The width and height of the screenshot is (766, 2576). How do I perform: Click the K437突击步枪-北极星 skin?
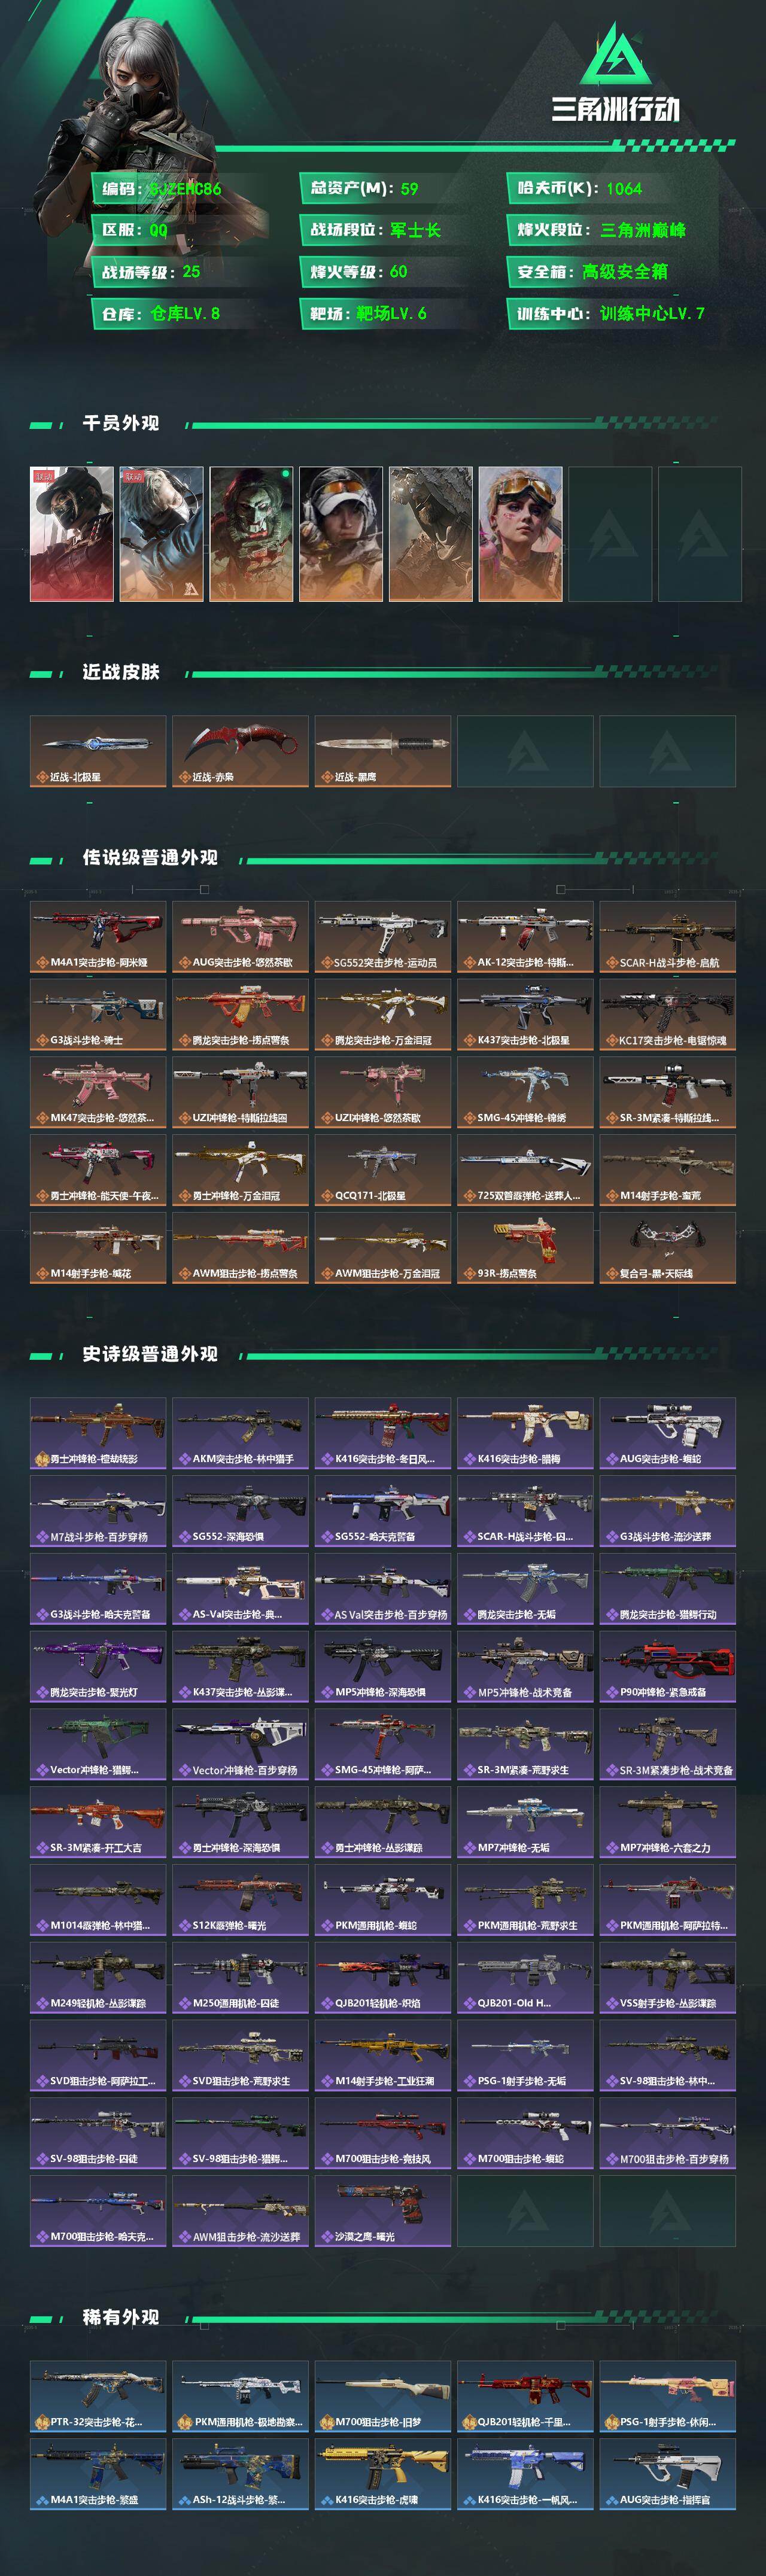pyautogui.click(x=525, y=1014)
